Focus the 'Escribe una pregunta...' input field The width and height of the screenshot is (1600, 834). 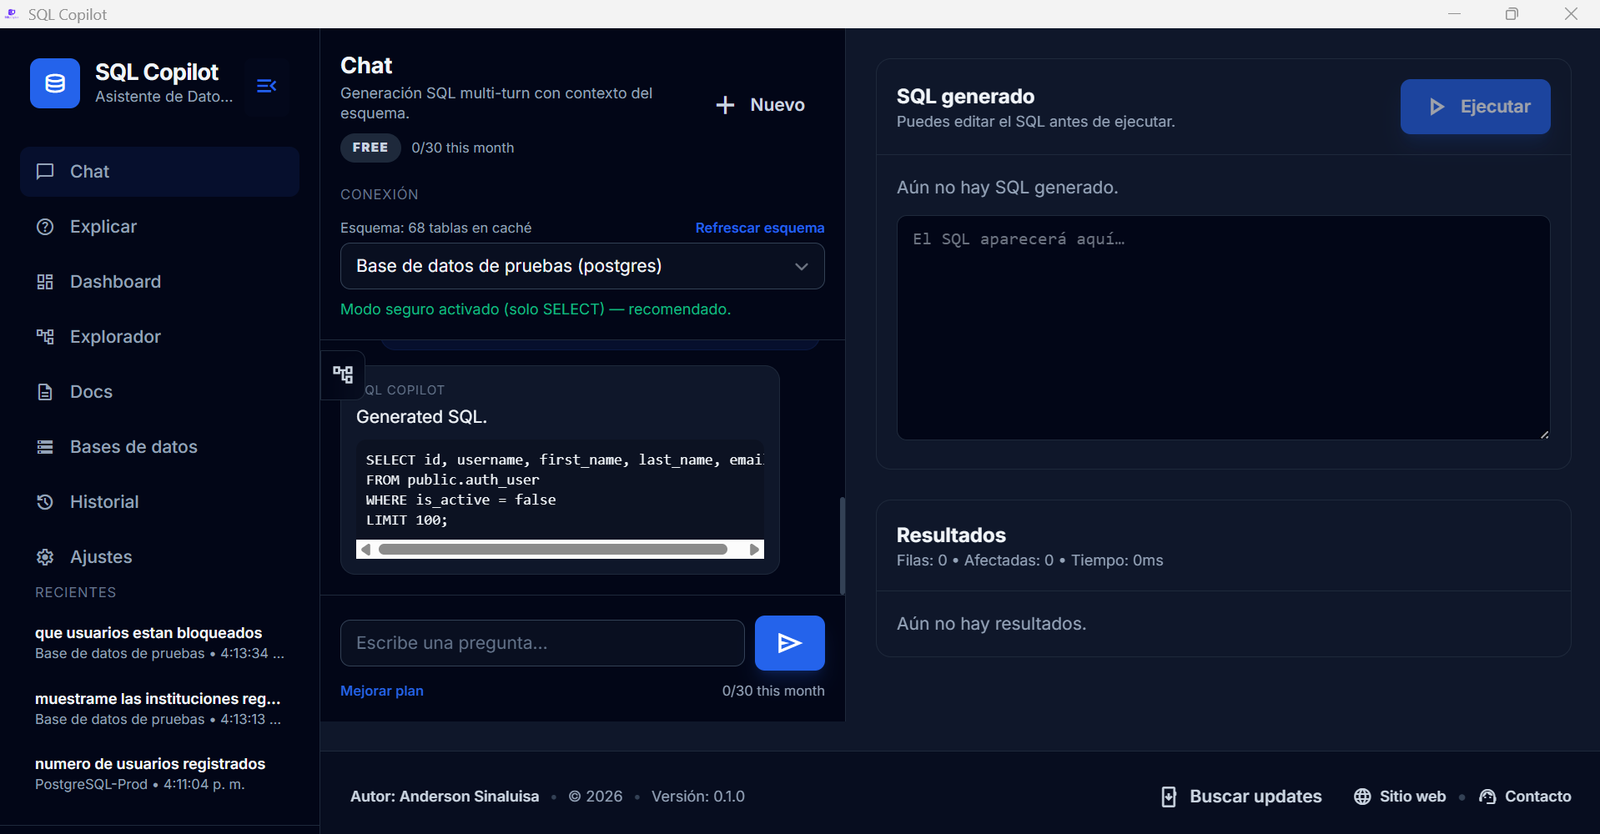542,643
